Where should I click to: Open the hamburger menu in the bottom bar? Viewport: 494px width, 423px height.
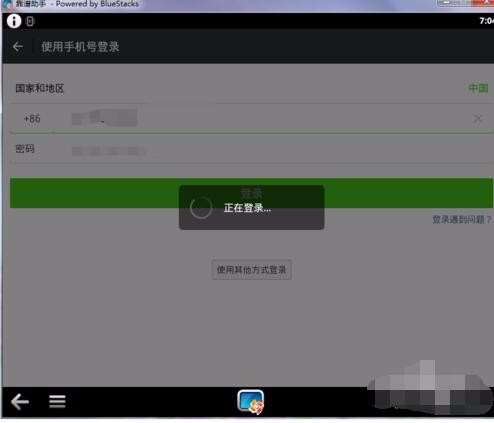[x=57, y=401]
